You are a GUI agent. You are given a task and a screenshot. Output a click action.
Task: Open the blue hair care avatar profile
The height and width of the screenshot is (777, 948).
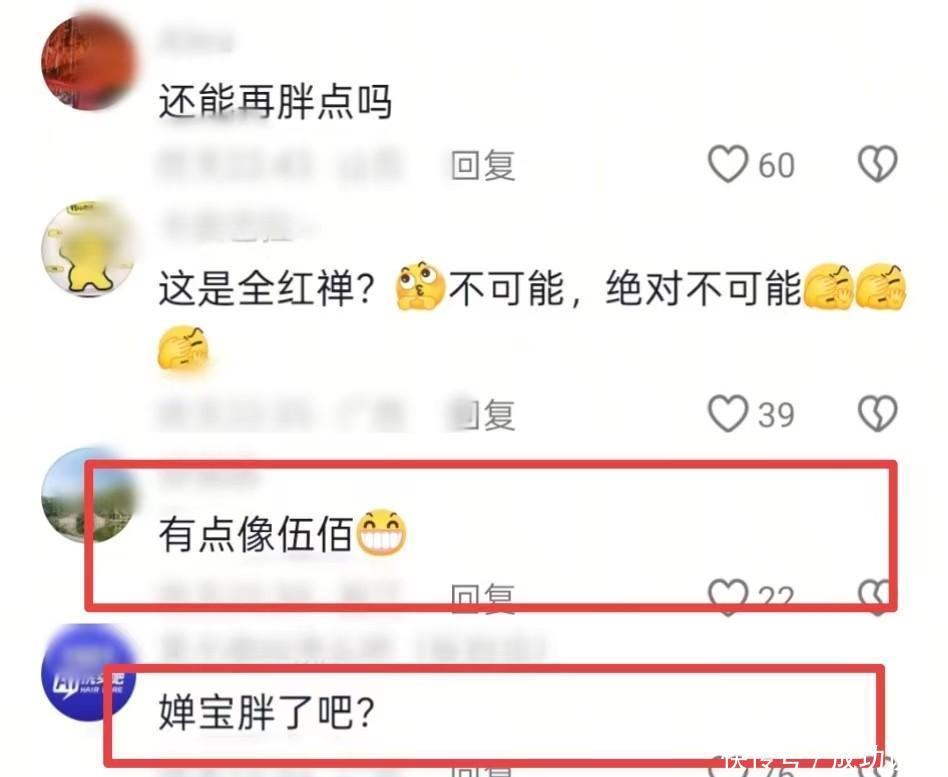89,673
